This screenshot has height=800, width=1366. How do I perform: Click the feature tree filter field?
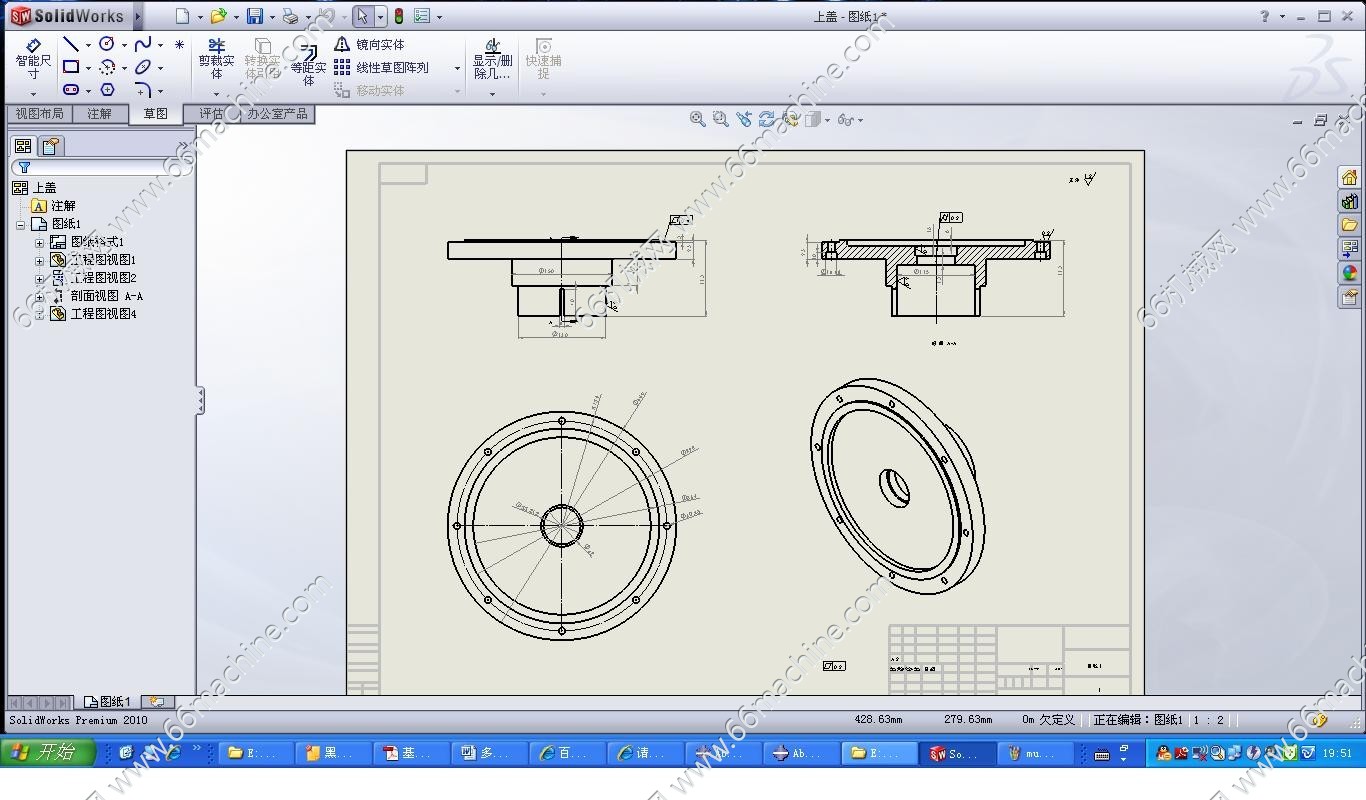tap(100, 167)
